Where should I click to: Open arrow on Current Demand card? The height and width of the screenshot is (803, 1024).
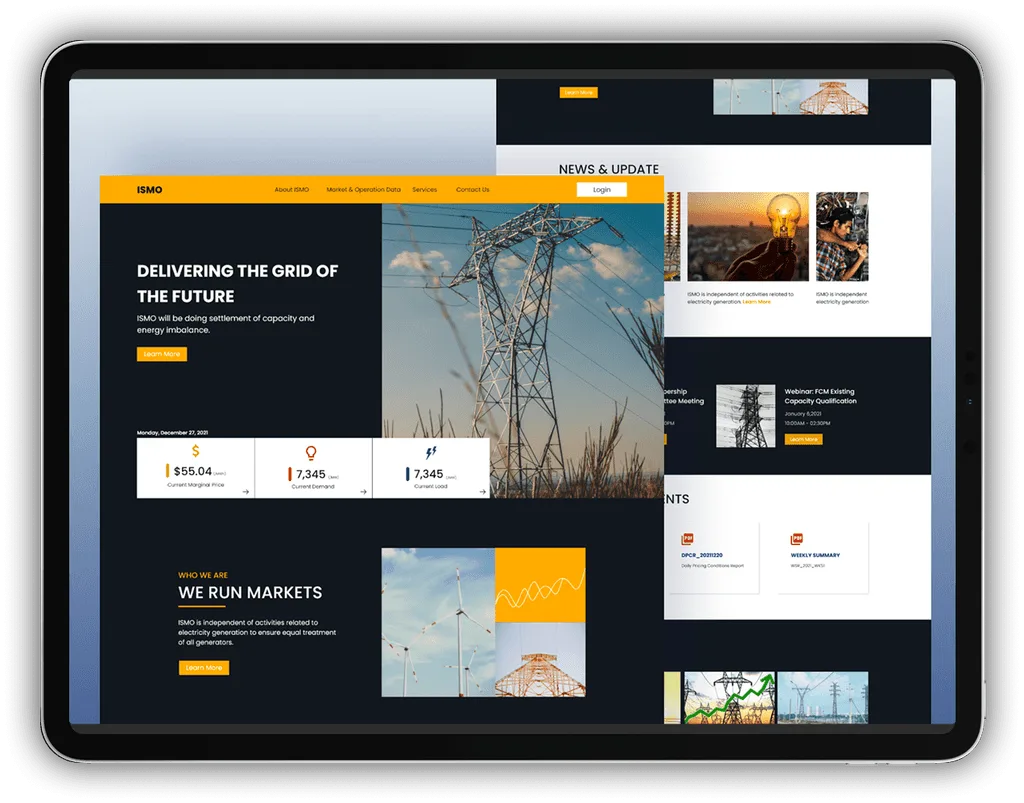(363, 492)
